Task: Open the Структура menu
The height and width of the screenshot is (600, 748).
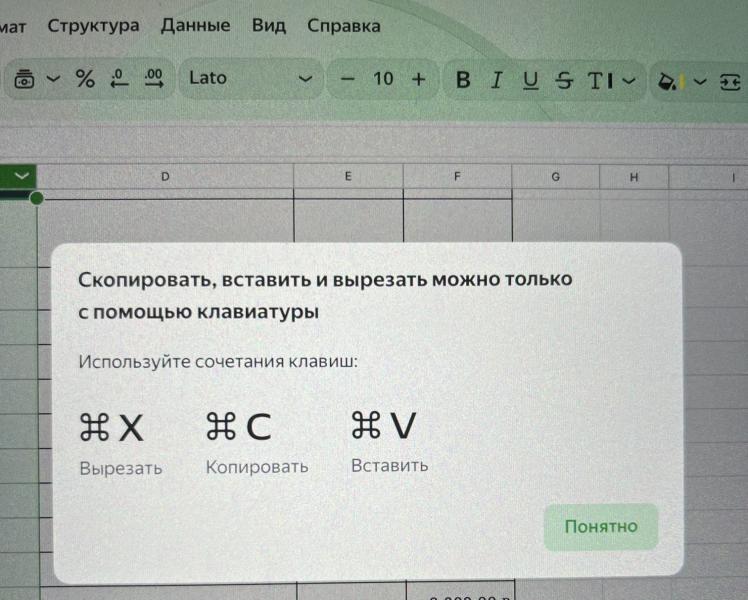Action: (93, 26)
